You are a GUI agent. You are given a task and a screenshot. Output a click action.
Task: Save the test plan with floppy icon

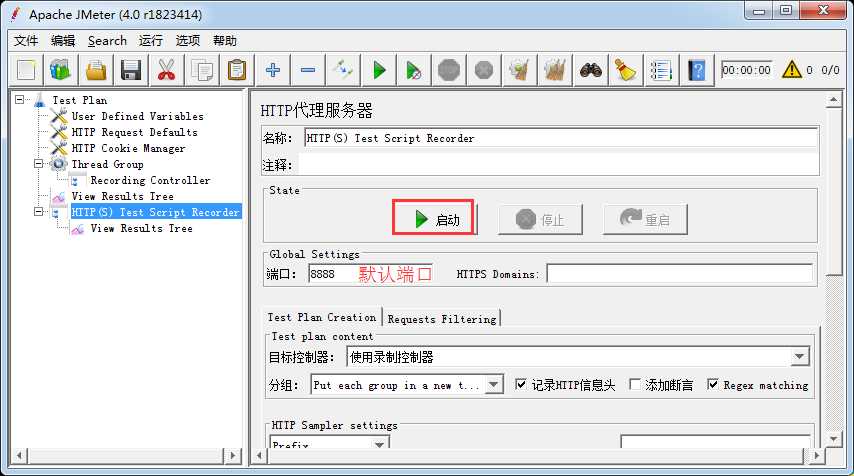[x=131, y=70]
